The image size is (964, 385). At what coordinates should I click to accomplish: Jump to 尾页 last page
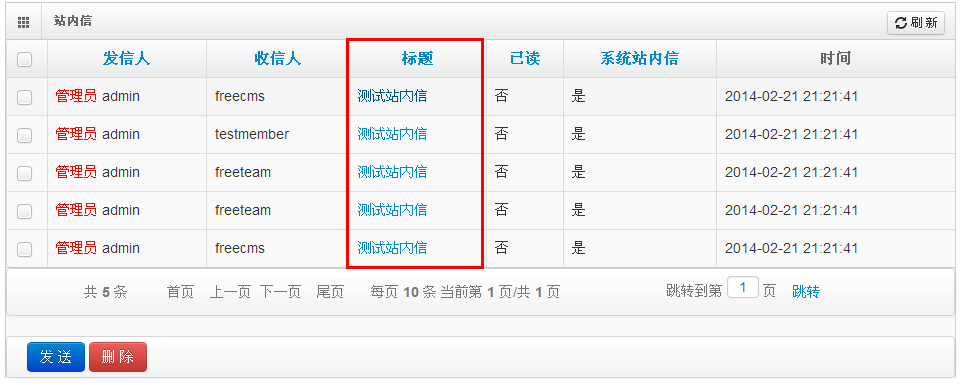point(330,292)
